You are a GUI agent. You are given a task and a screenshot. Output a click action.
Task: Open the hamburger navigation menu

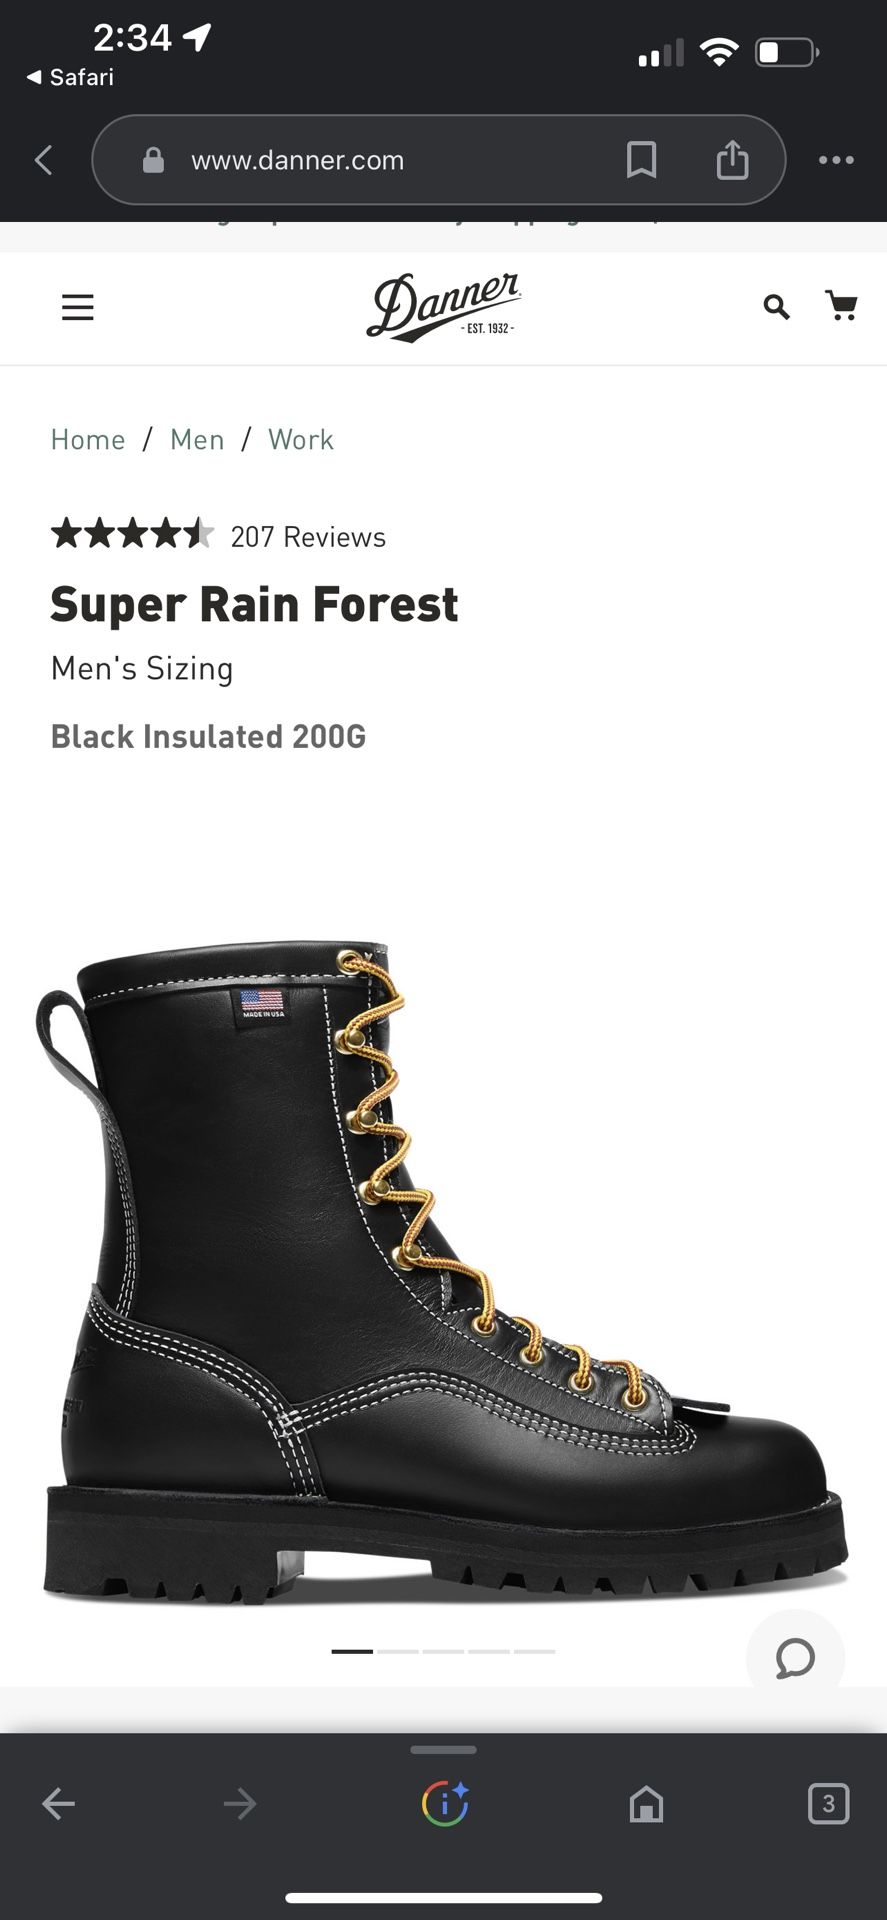click(x=78, y=307)
